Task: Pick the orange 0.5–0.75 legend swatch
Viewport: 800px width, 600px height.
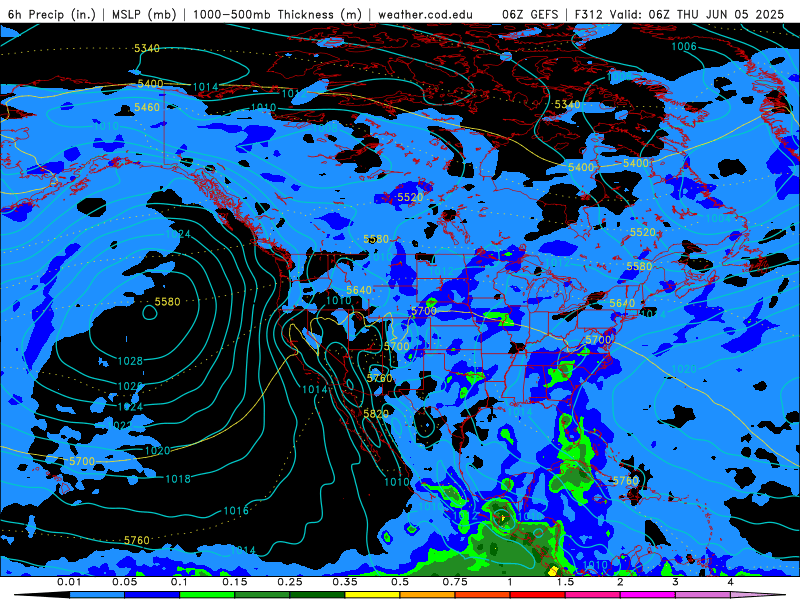Action: (x=428, y=595)
